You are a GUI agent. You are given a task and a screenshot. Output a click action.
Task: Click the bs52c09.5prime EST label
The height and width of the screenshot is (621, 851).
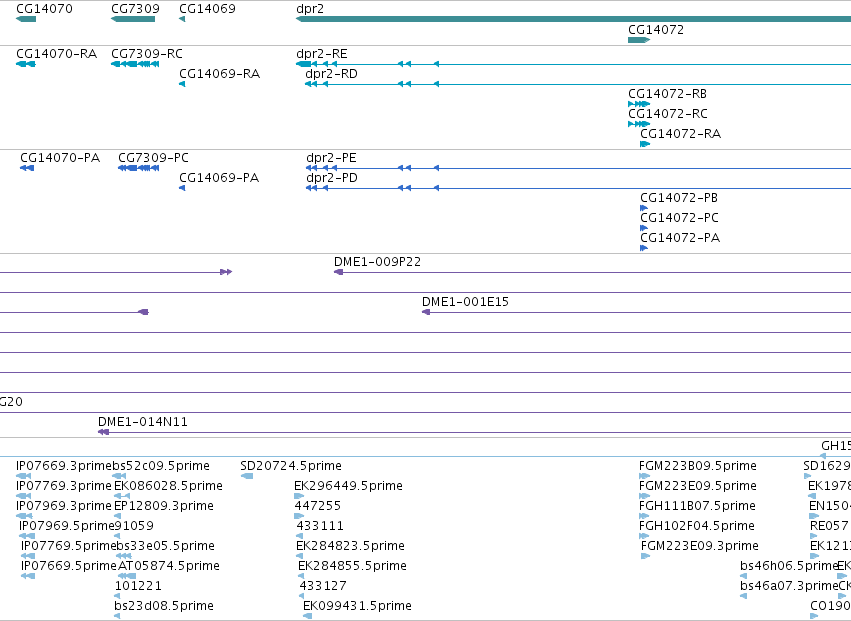[161, 466]
